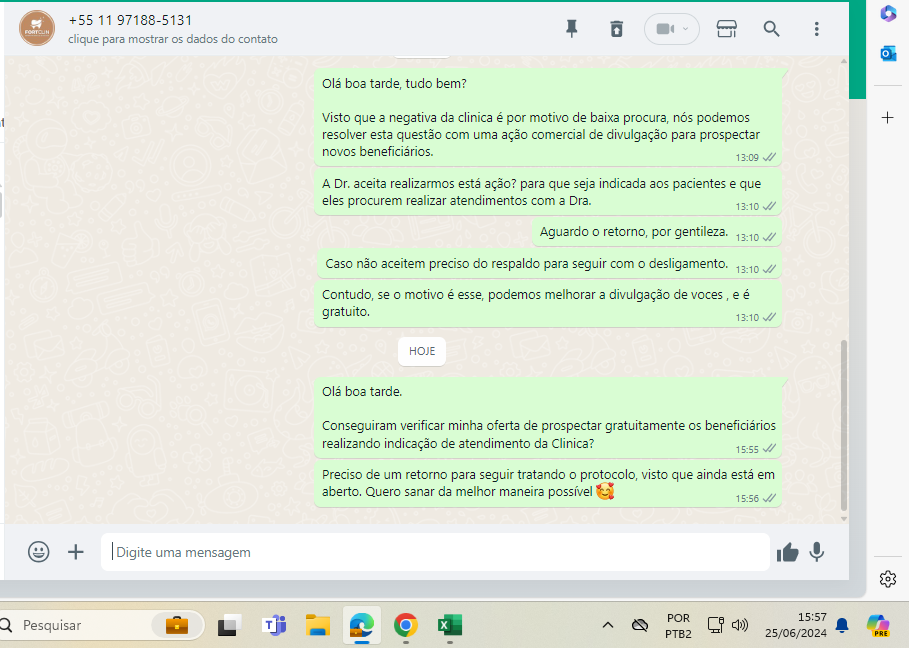
Task: Pin this chat with the pushpin icon
Action: (572, 28)
